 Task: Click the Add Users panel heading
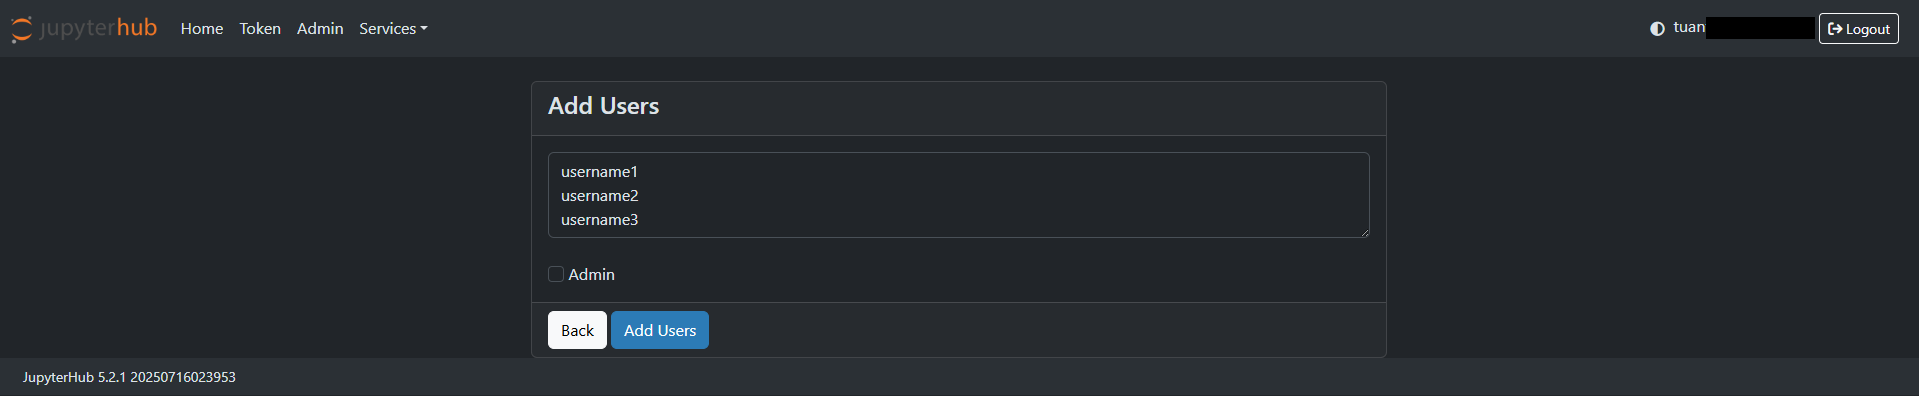click(x=604, y=106)
